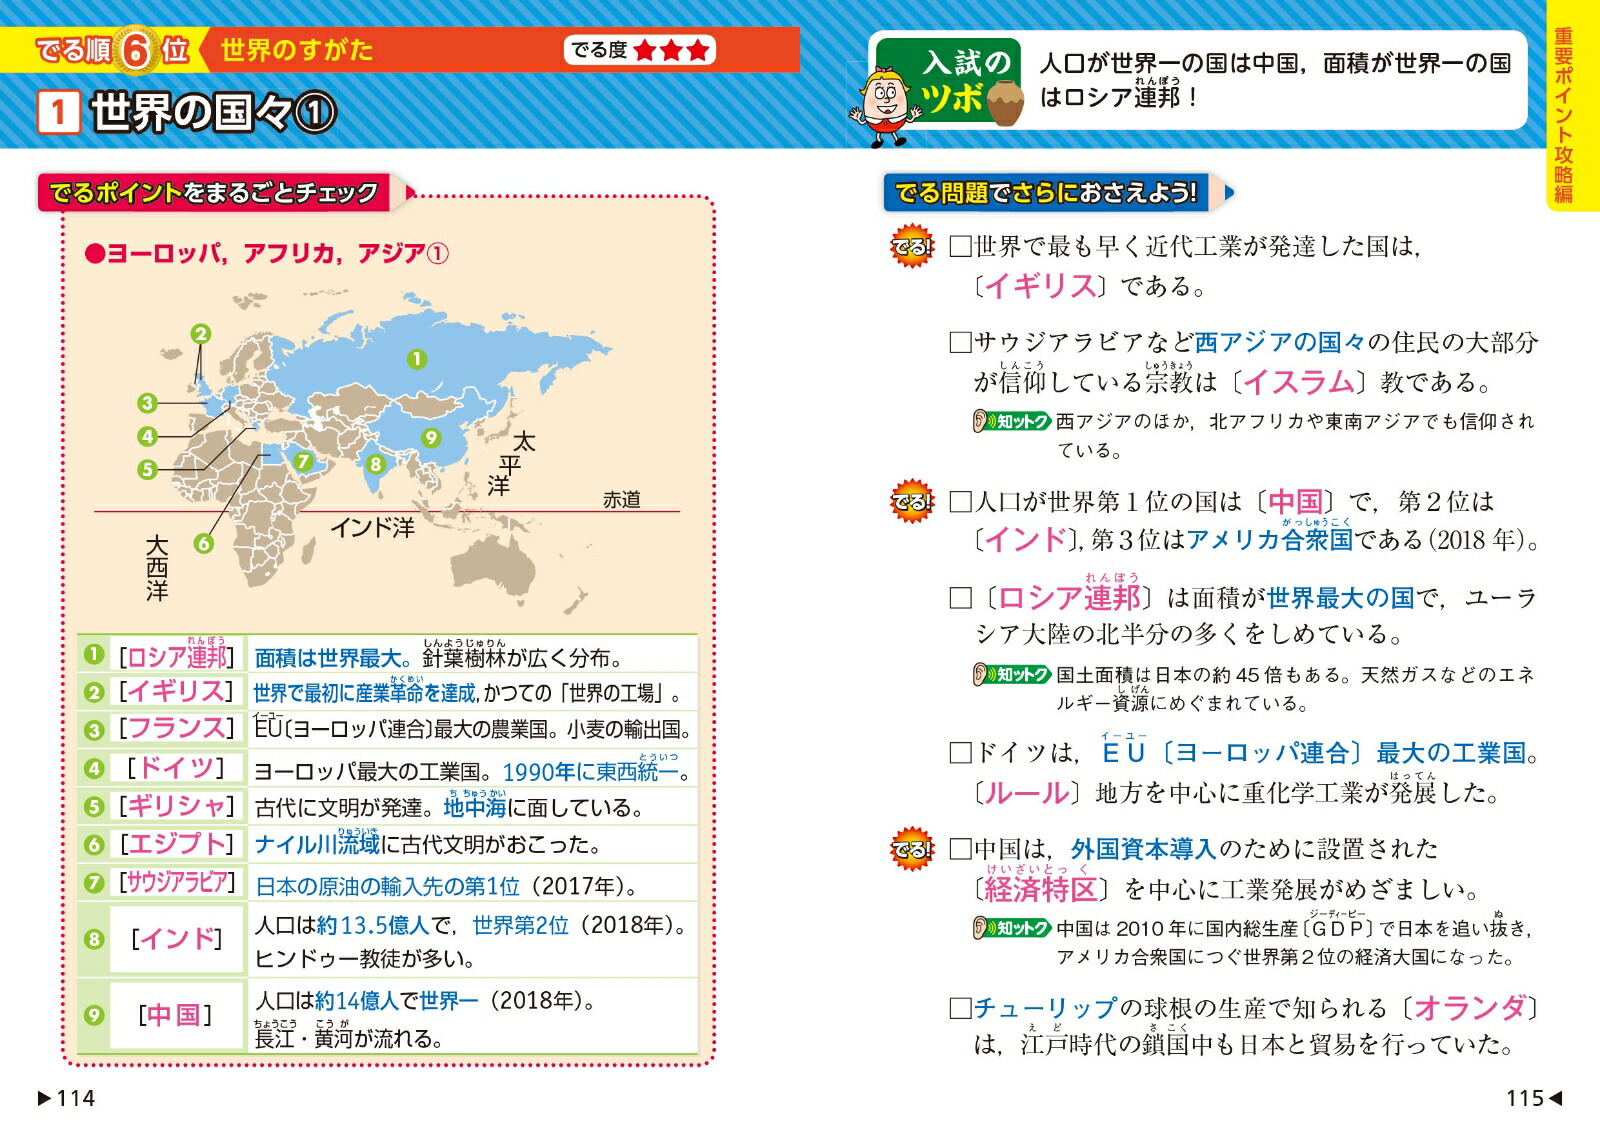Viewport: 1600px width, 1128px height.
Task: Click green marker 6 beside Africa on map
Action: (x=204, y=543)
